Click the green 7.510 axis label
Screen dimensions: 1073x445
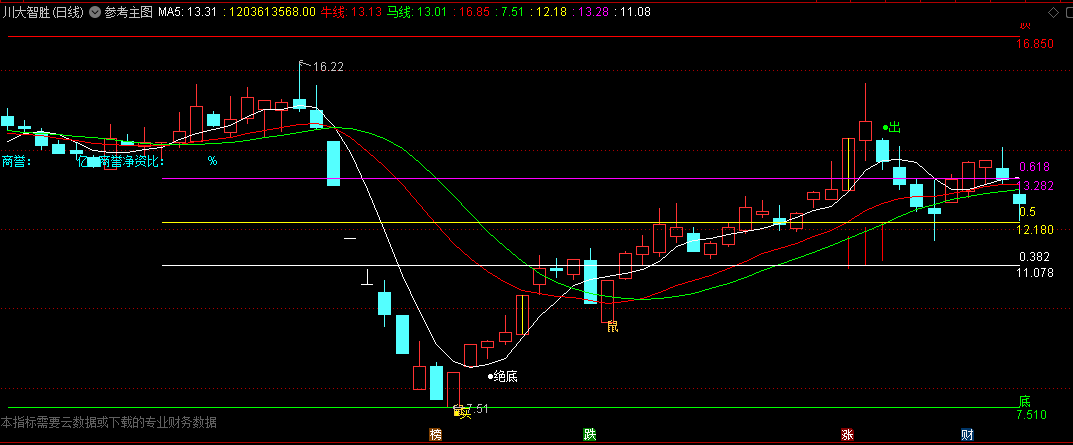(x=1031, y=415)
